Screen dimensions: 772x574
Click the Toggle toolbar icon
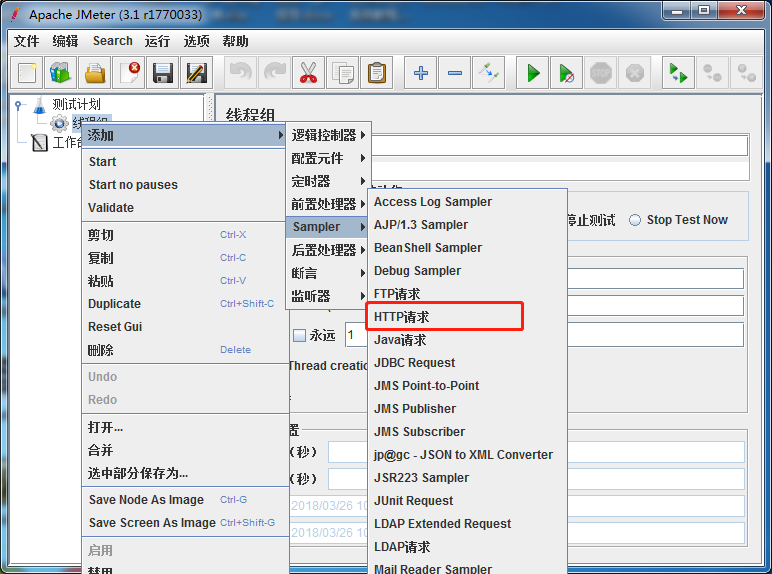click(x=488, y=73)
